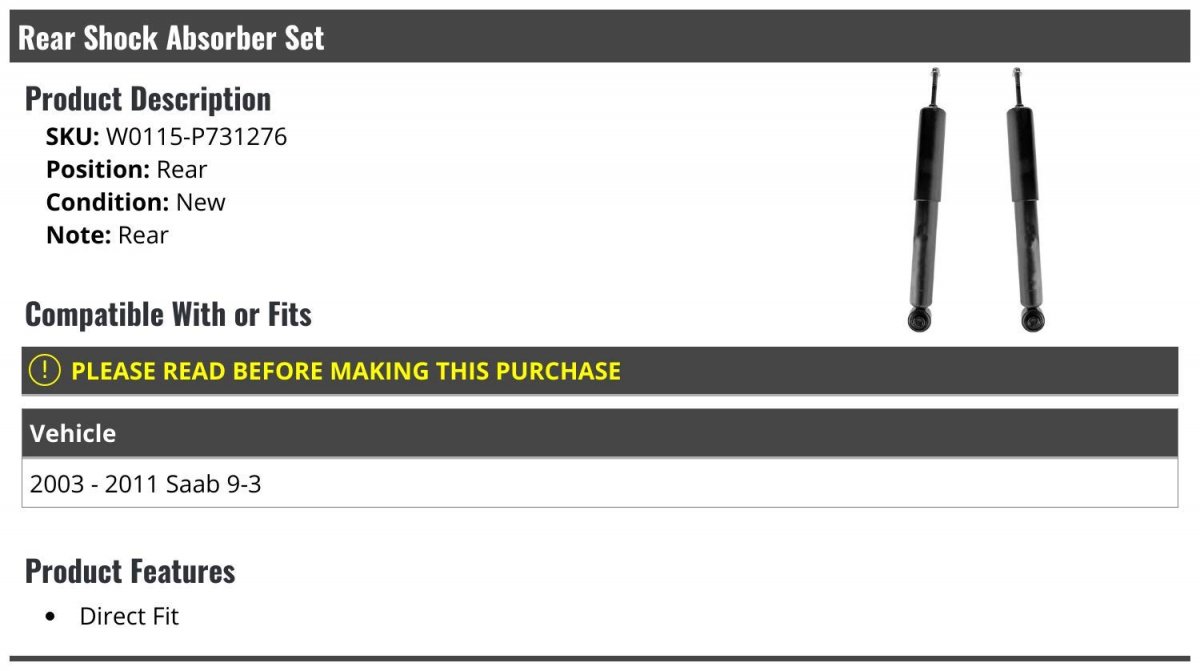Image resolution: width=1200 pixels, height=671 pixels.
Task: Select the 2003 - 2011 Saab 9-3 row
Action: (600, 483)
